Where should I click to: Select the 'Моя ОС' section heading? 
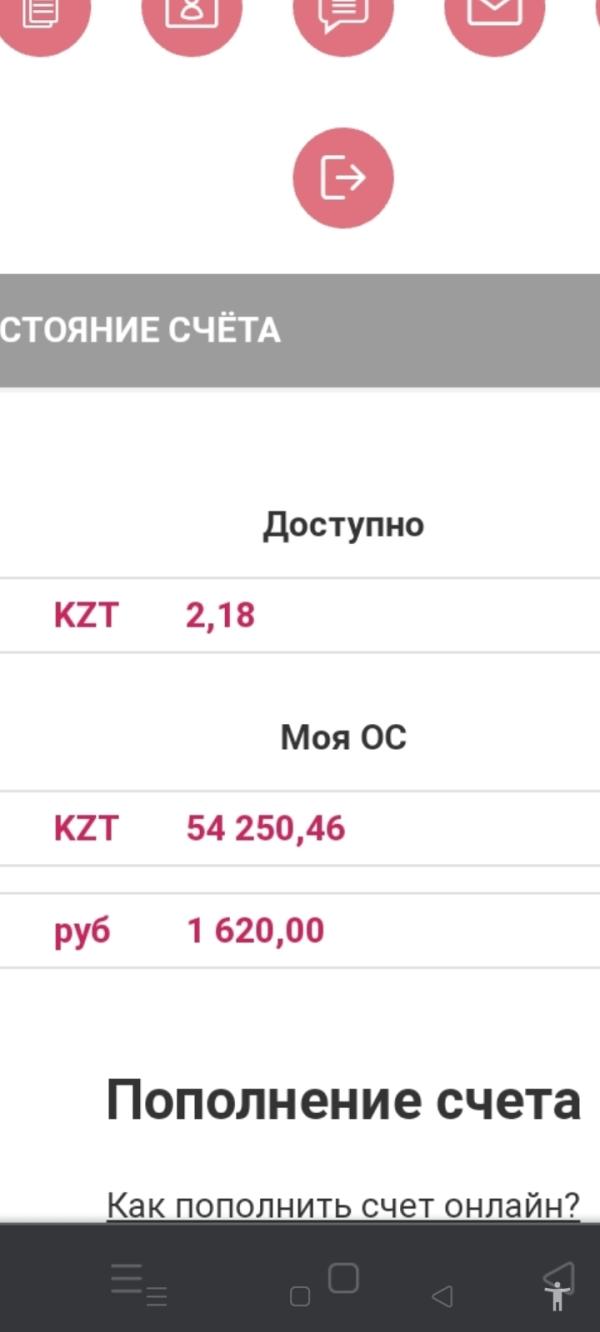click(343, 738)
